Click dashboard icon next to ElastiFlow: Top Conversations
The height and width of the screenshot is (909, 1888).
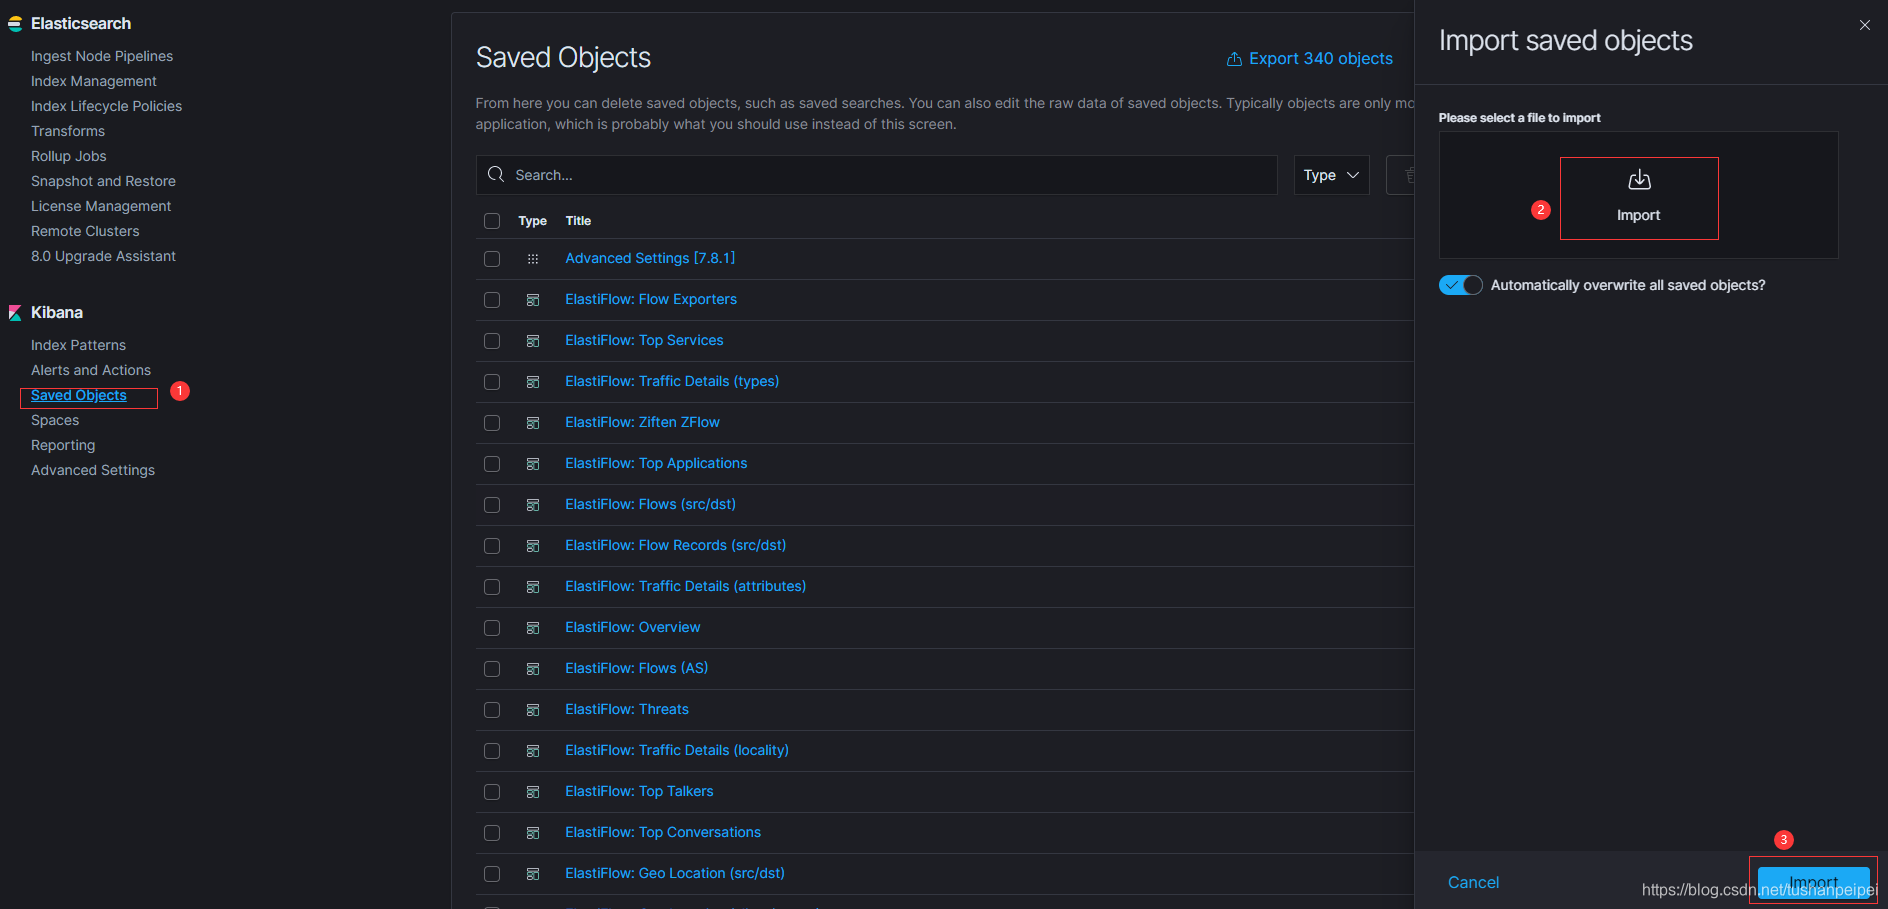533,833
